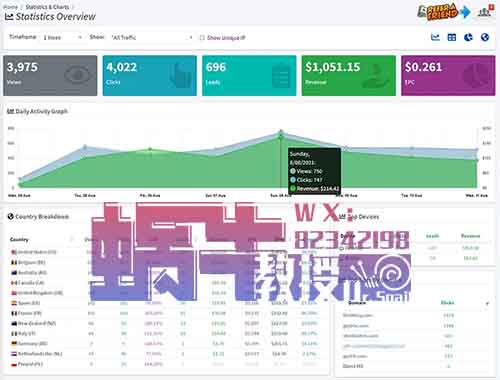The image size is (500, 380).
Task: Click the pie icon on EPC card
Action: [x=477, y=75]
